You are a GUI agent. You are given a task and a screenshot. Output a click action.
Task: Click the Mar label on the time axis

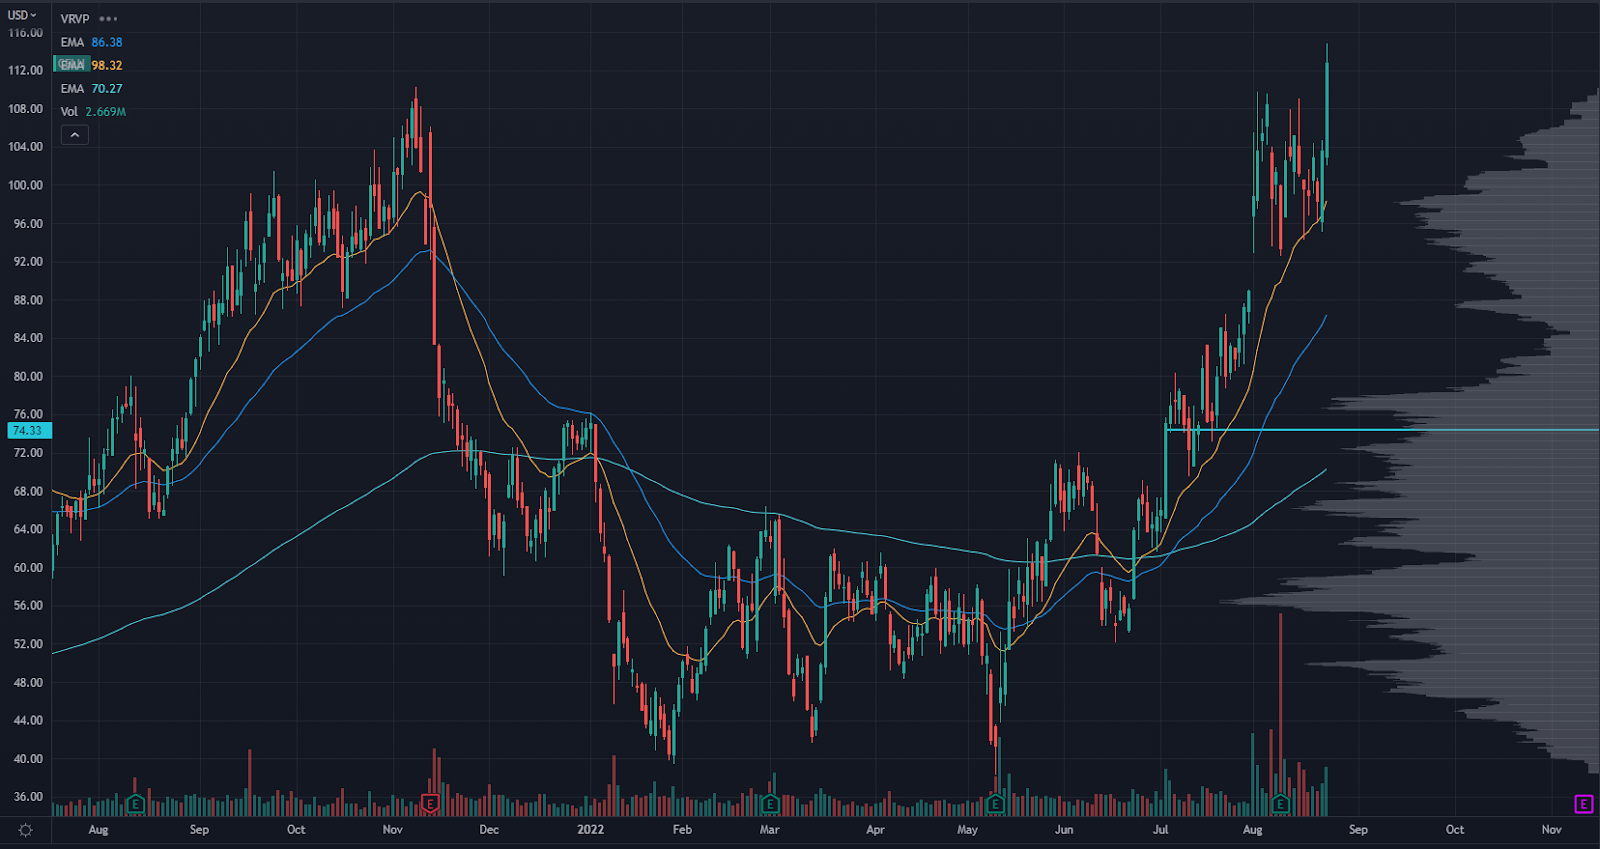(x=769, y=830)
